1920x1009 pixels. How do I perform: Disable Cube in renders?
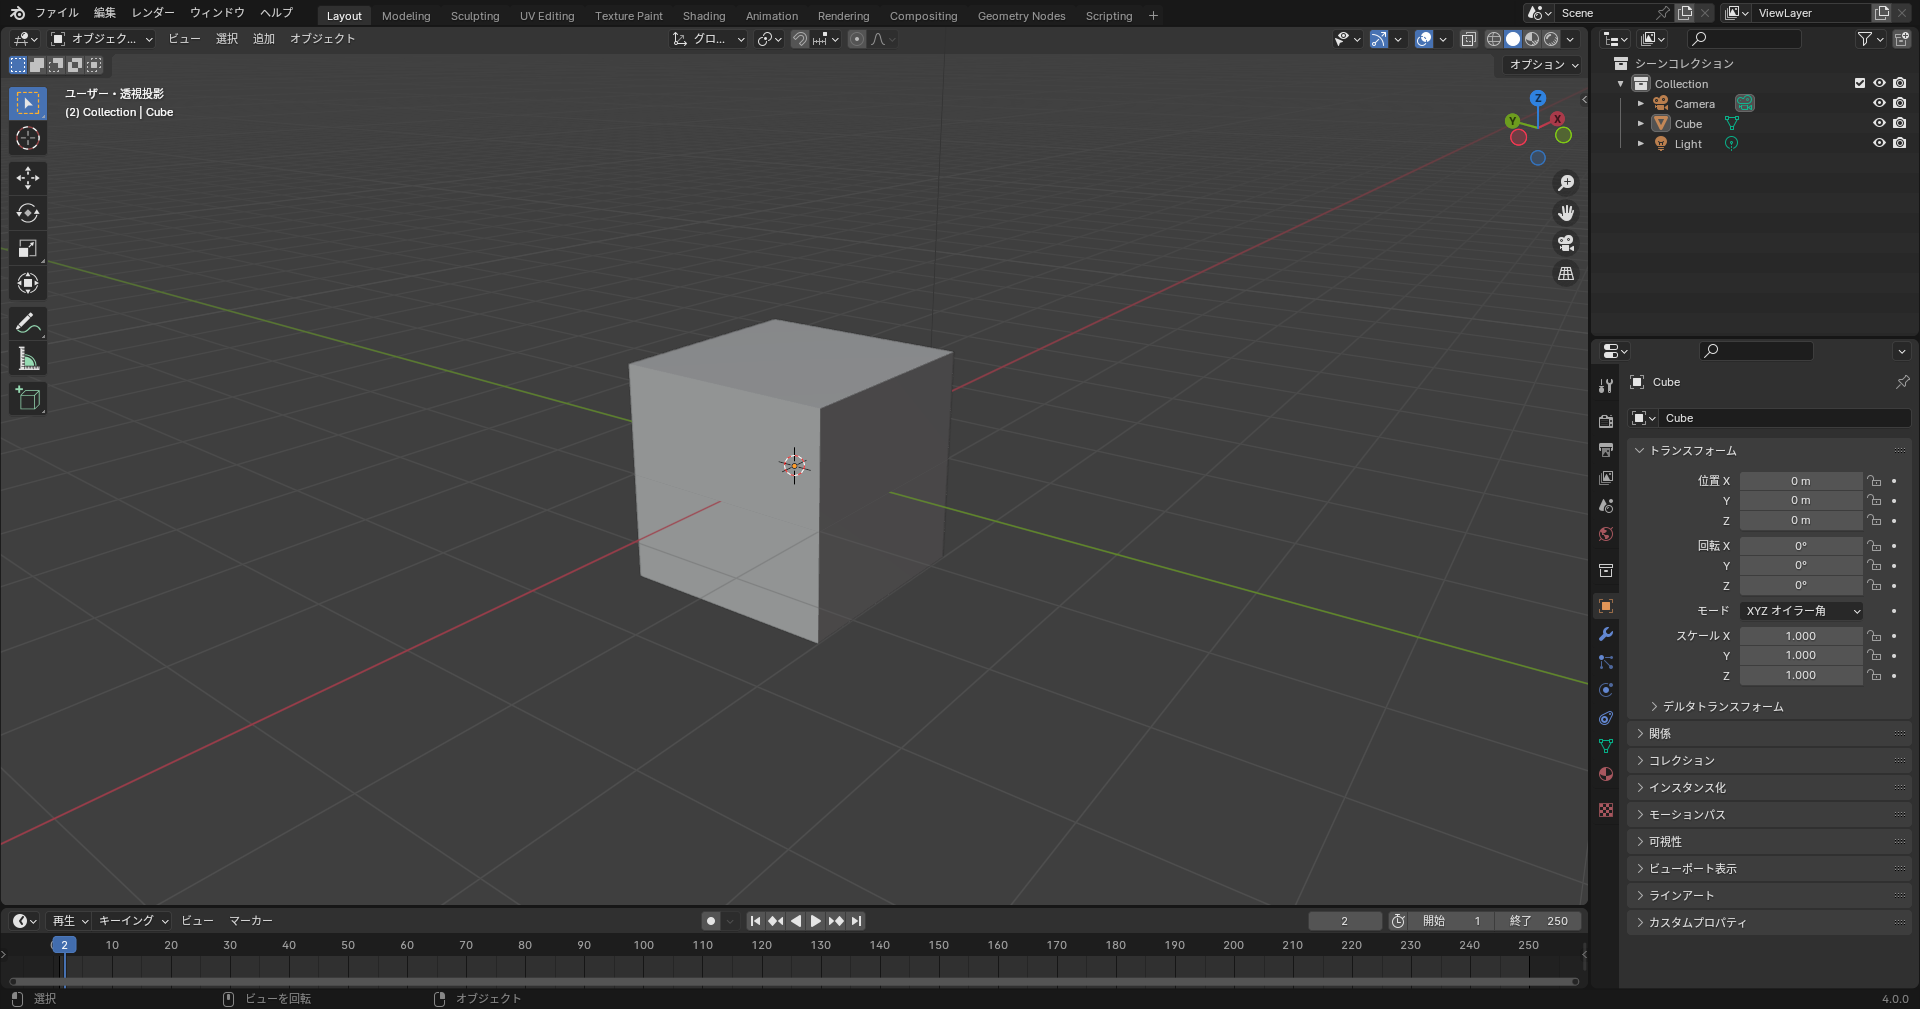(x=1899, y=123)
